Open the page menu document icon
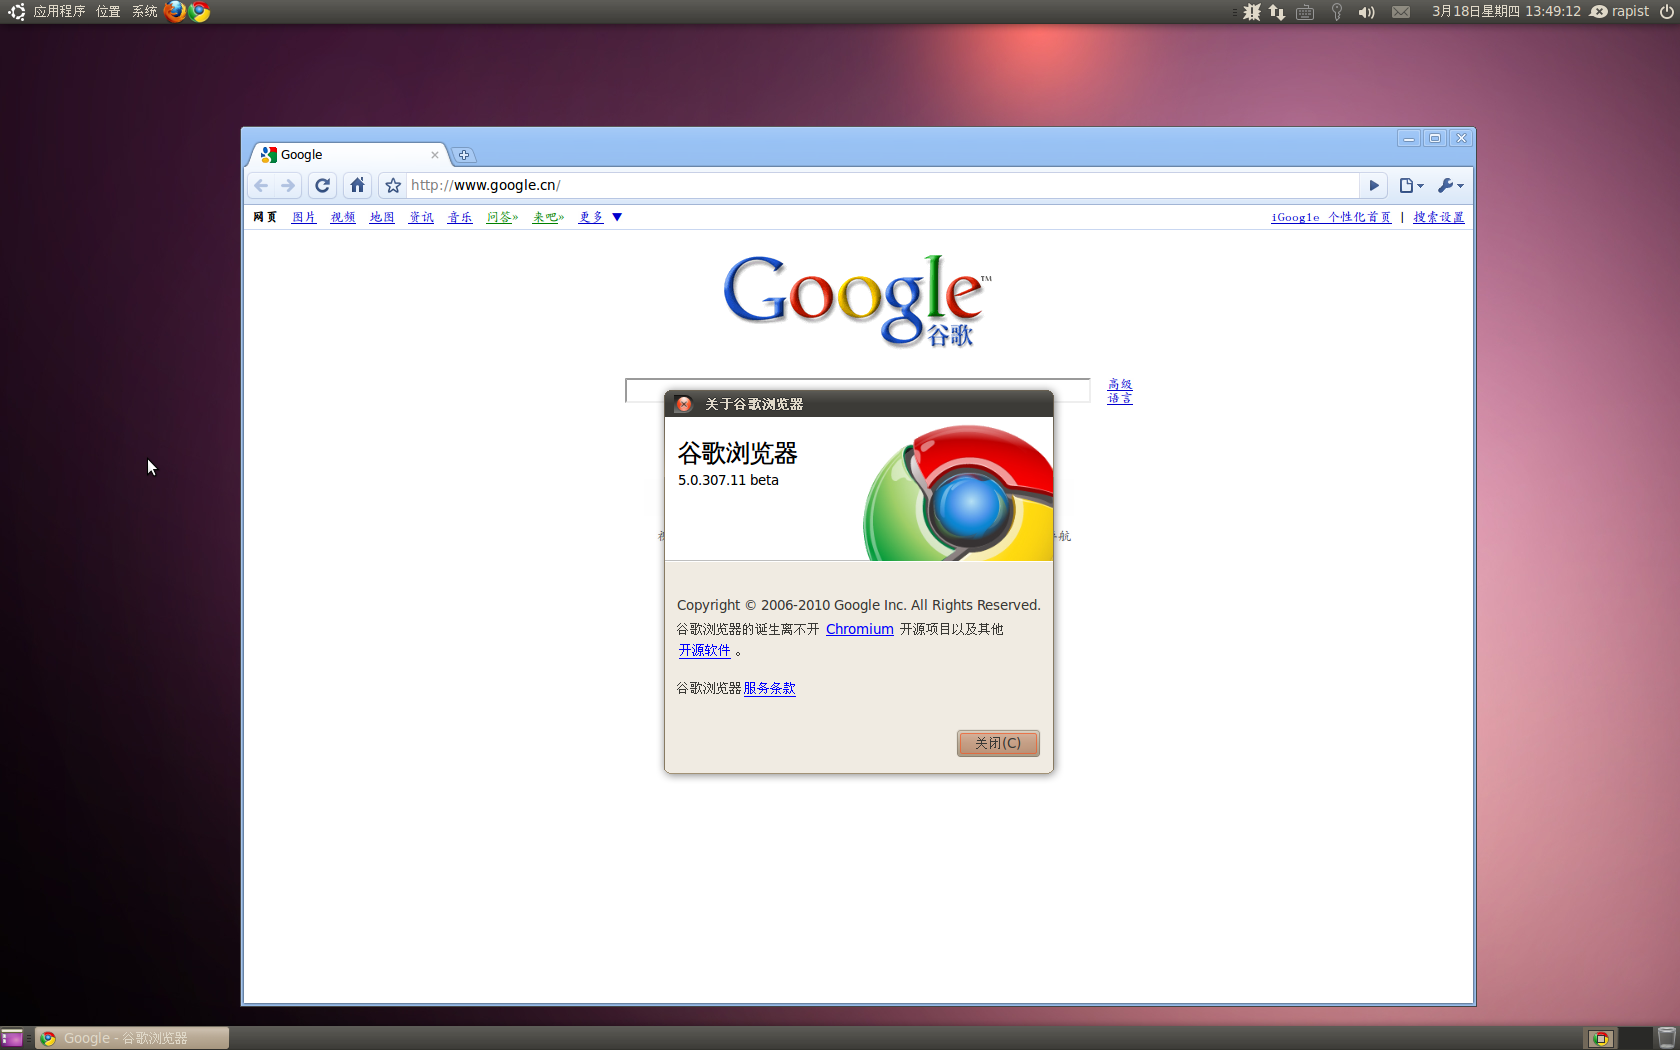The height and width of the screenshot is (1050, 1680). pyautogui.click(x=1411, y=185)
